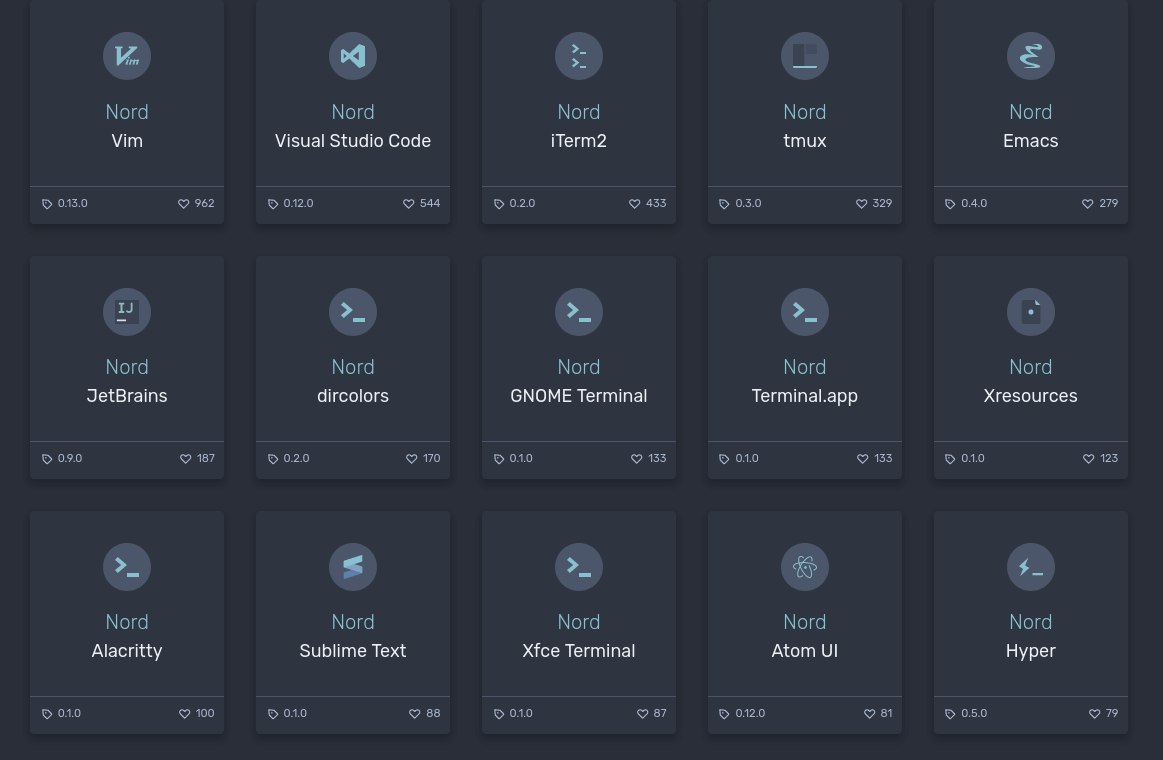Image resolution: width=1163 pixels, height=760 pixels.
Task: Open the Nord Emacs port title
Action: tap(1031, 126)
